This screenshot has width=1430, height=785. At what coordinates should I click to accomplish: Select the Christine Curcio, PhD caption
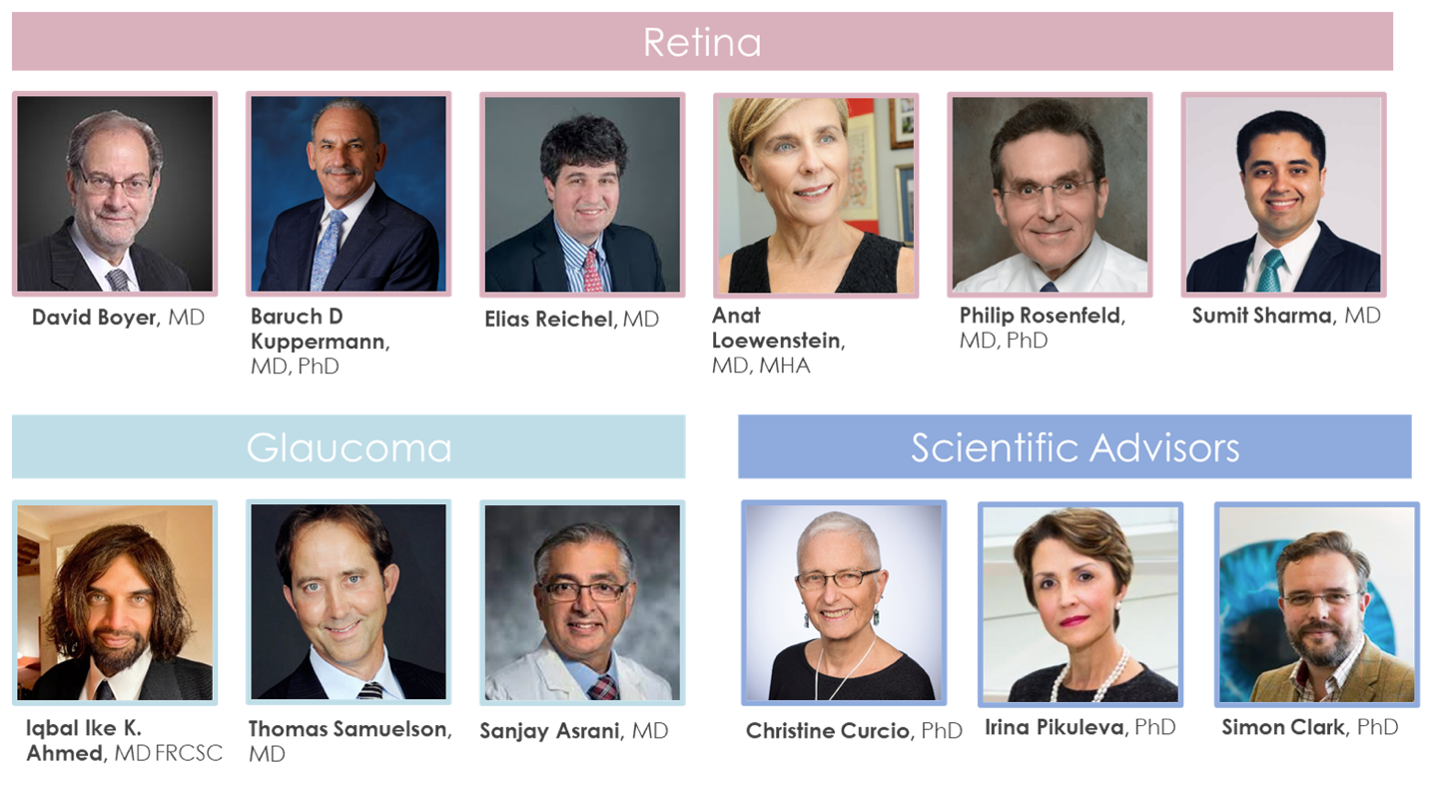(x=853, y=731)
